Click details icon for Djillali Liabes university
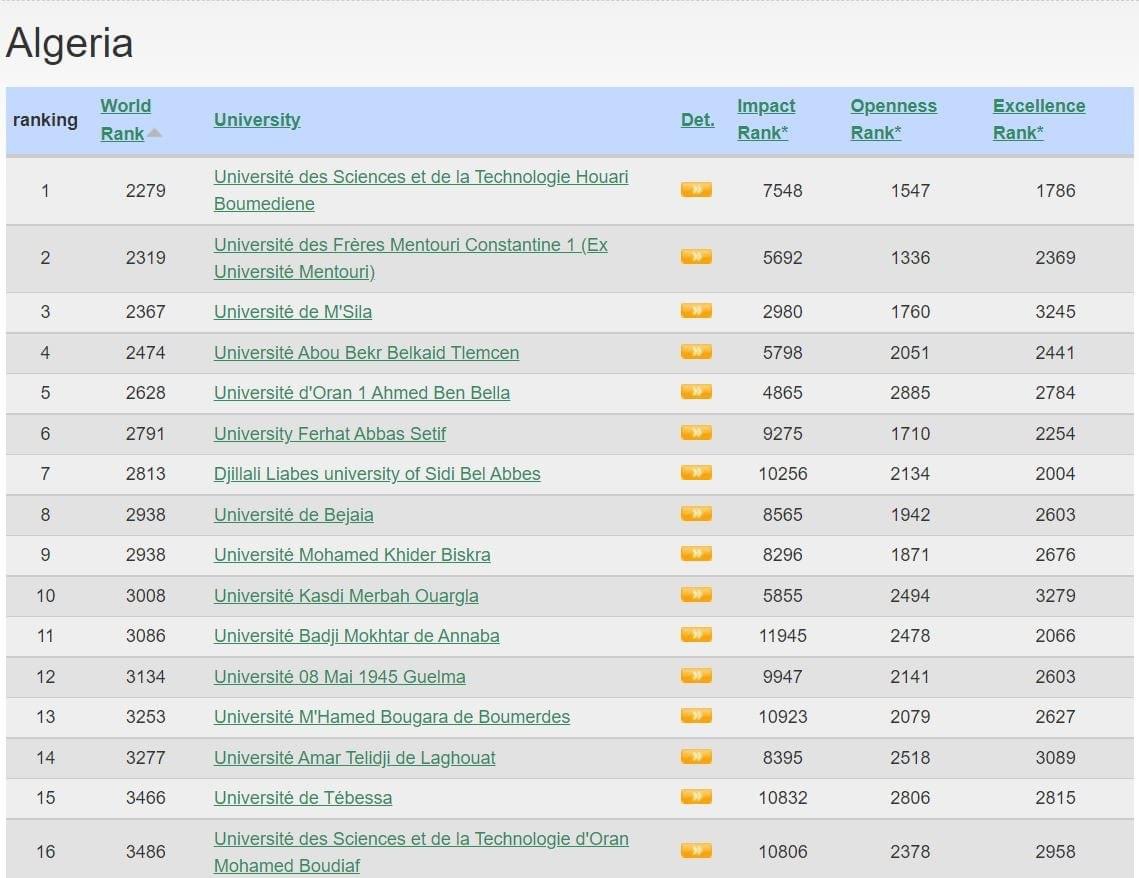This screenshot has width=1139, height=878. [x=696, y=473]
